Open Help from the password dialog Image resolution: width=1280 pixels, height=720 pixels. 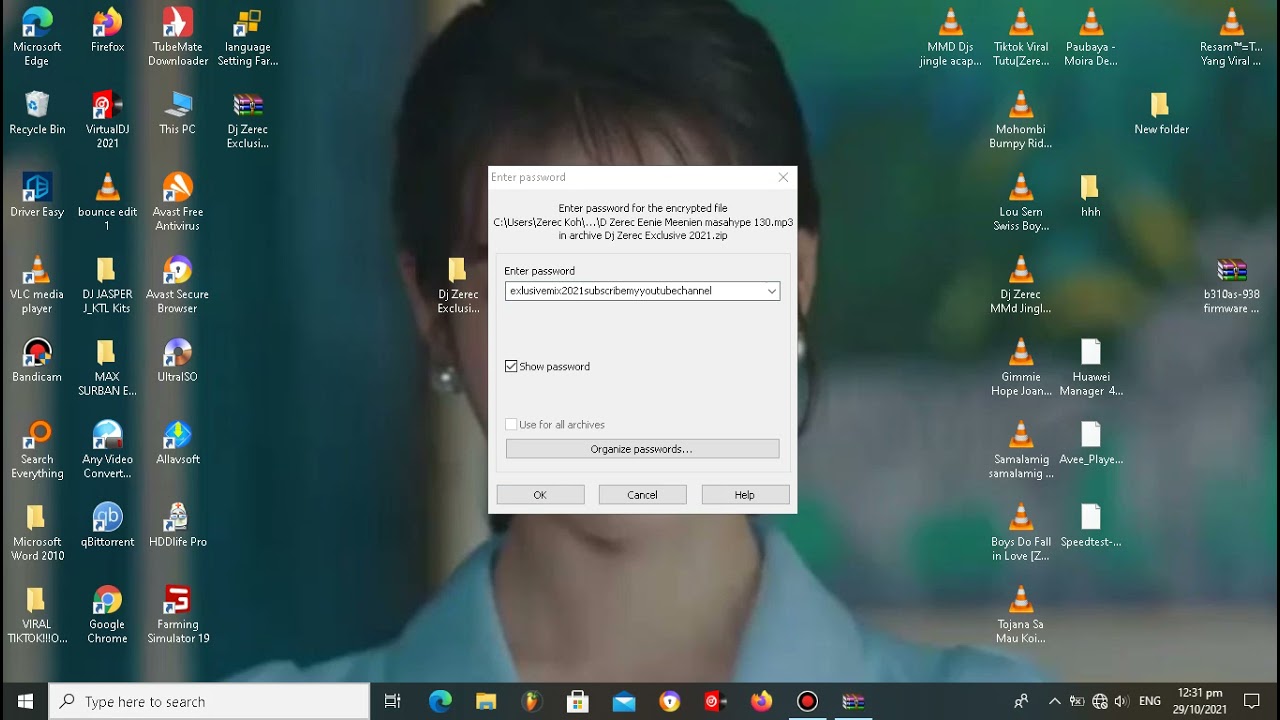point(745,495)
